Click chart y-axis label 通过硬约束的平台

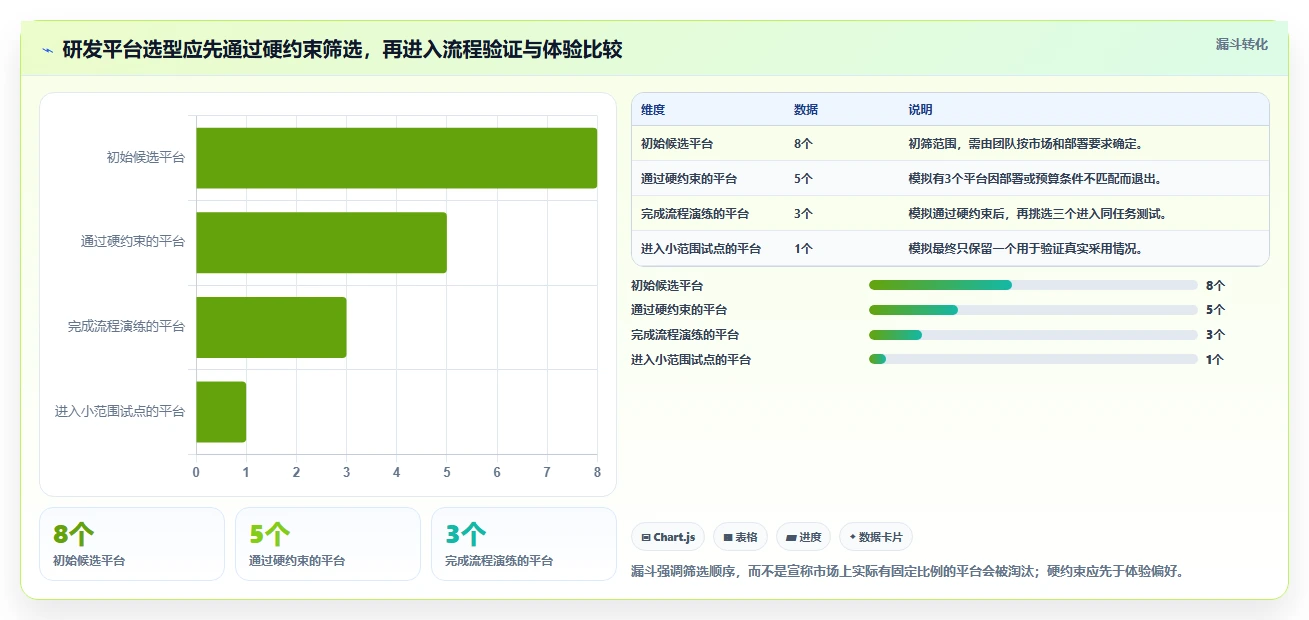(x=133, y=242)
